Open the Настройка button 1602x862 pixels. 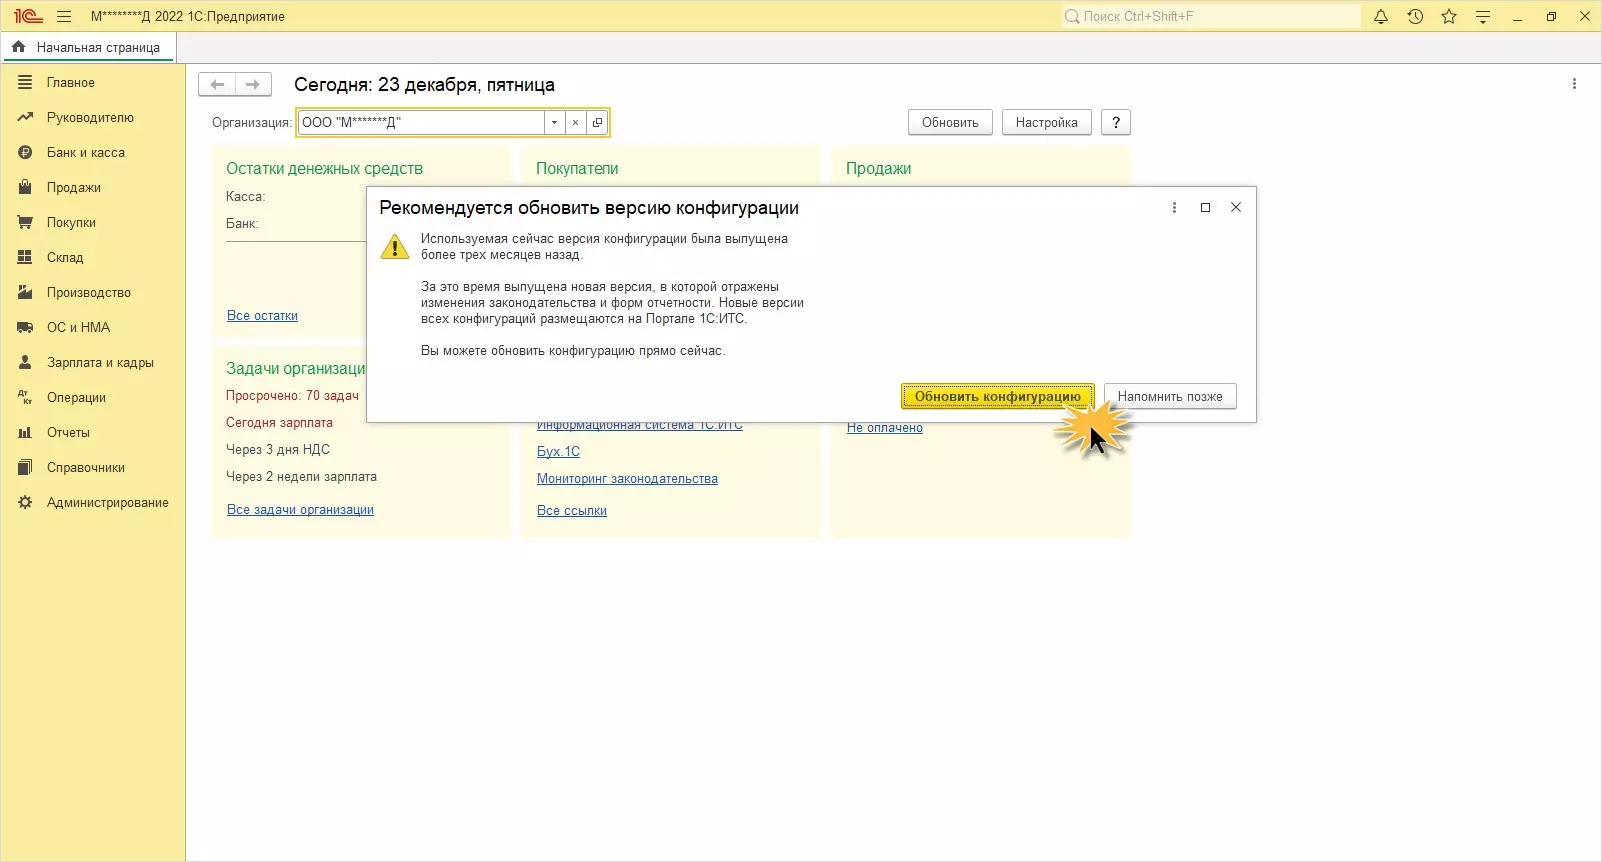coord(1046,122)
